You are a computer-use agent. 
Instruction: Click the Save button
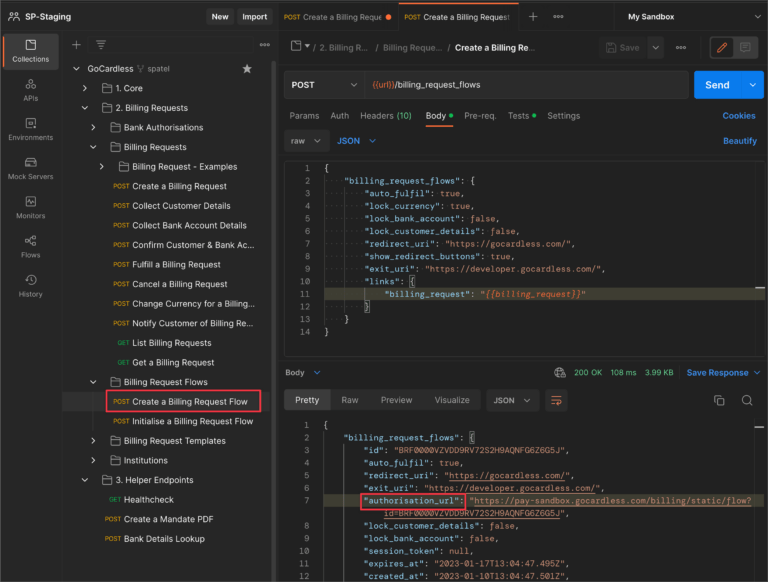[x=623, y=48]
